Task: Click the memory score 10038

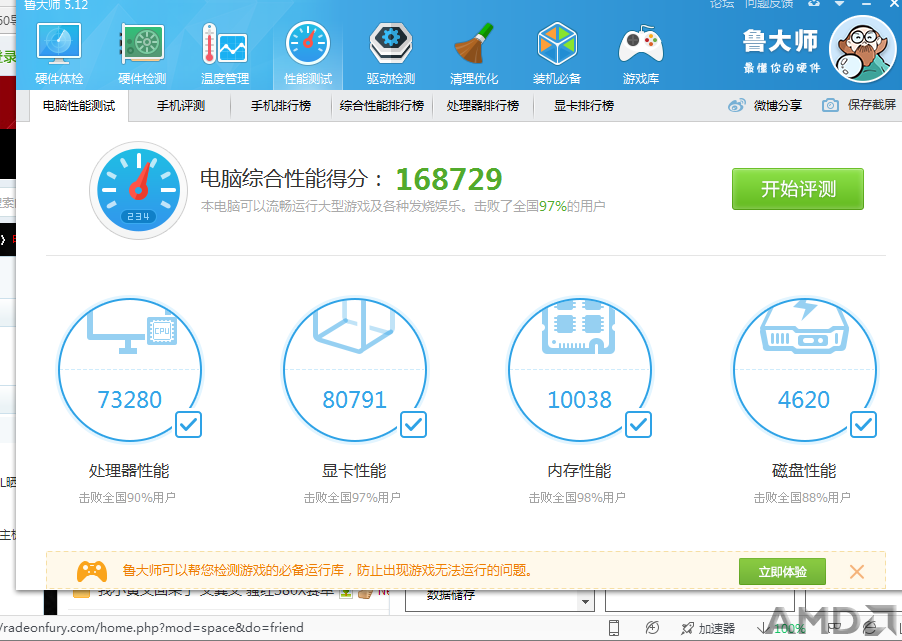Action: click(x=579, y=399)
